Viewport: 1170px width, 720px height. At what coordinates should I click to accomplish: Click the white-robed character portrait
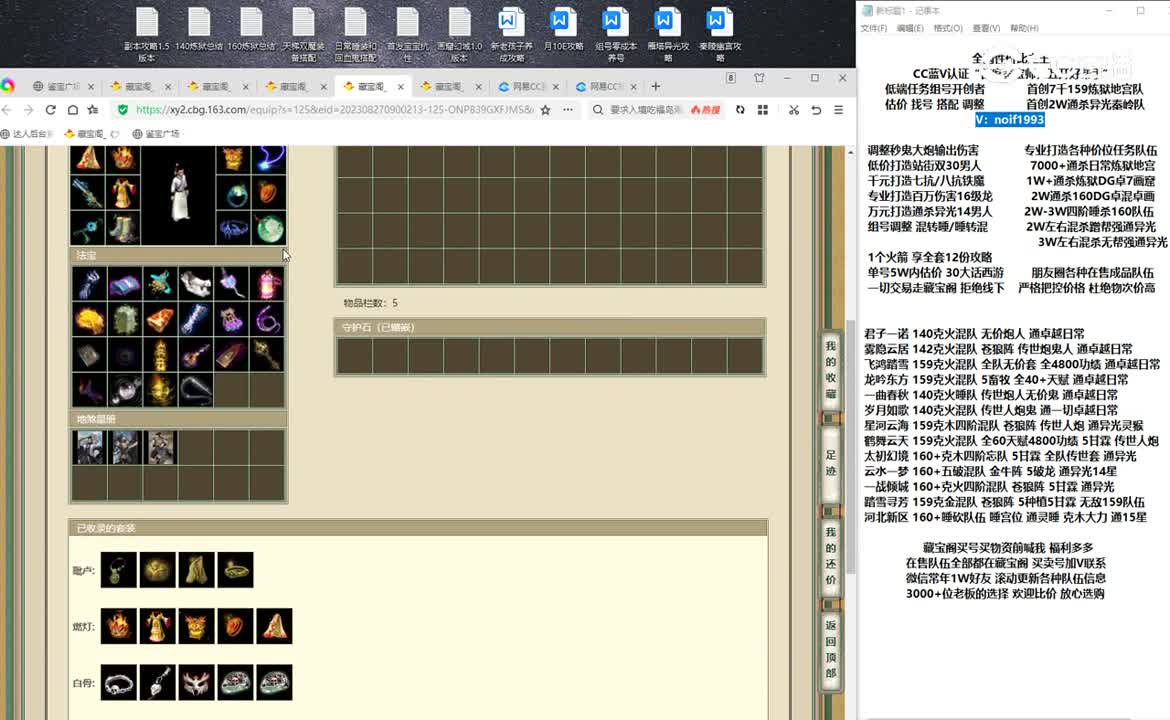[x=179, y=195]
